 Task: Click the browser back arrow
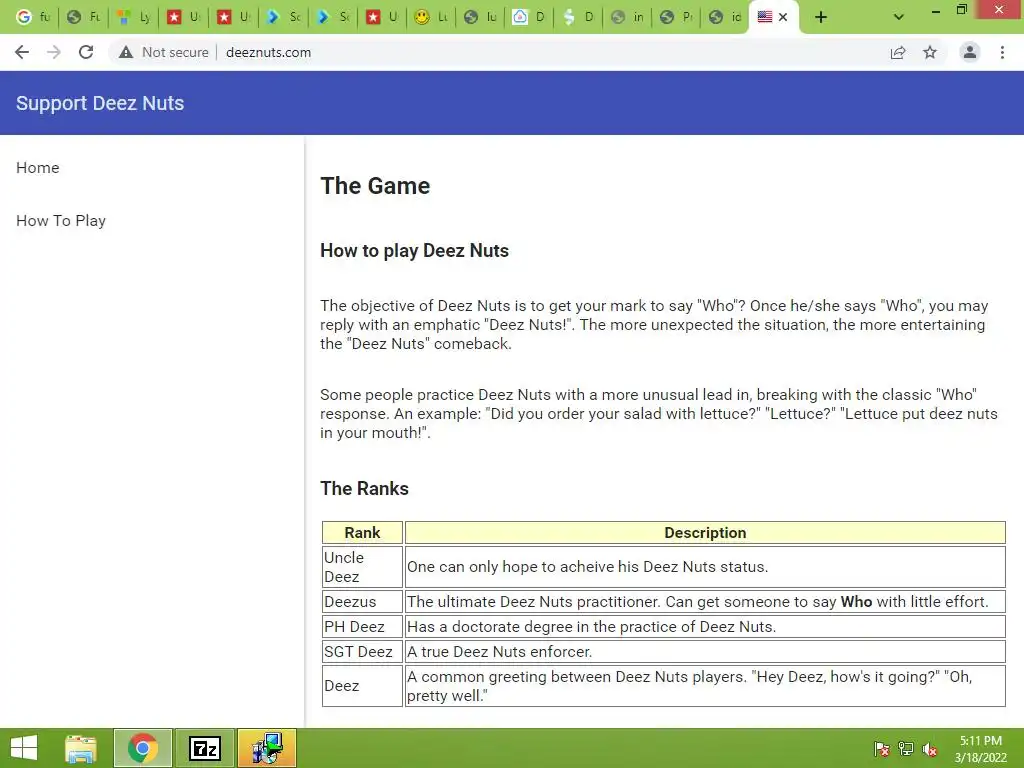(x=22, y=52)
